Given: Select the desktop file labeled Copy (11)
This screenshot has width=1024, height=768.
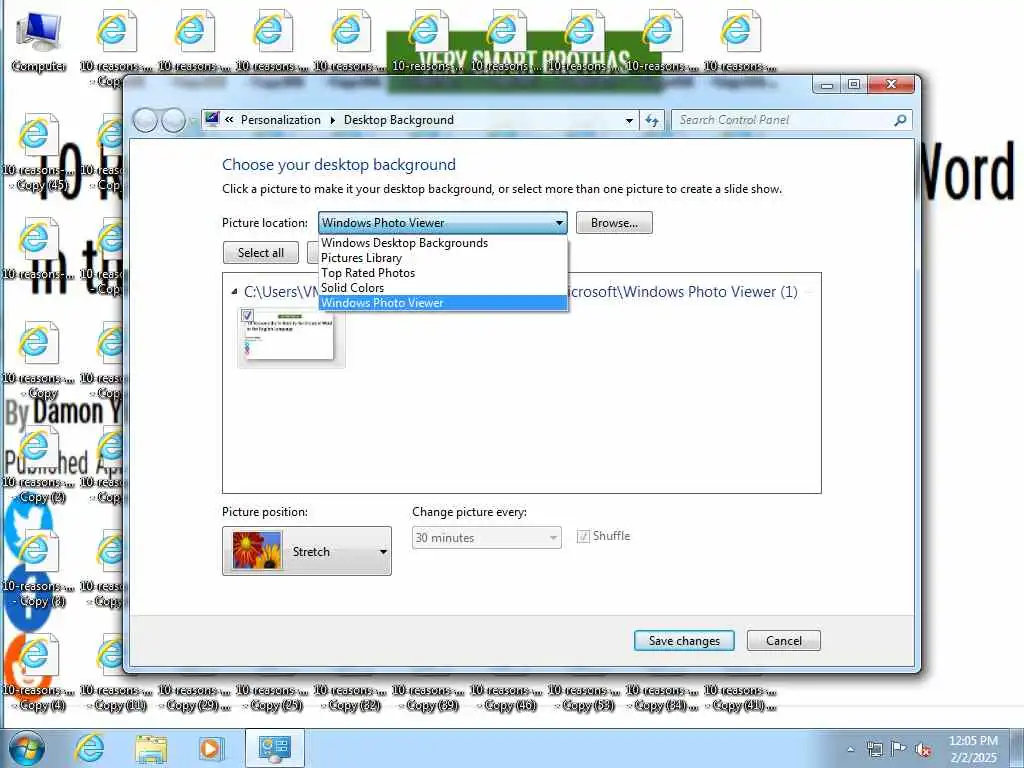Looking at the screenshot, I should pyautogui.click(x=116, y=697).
